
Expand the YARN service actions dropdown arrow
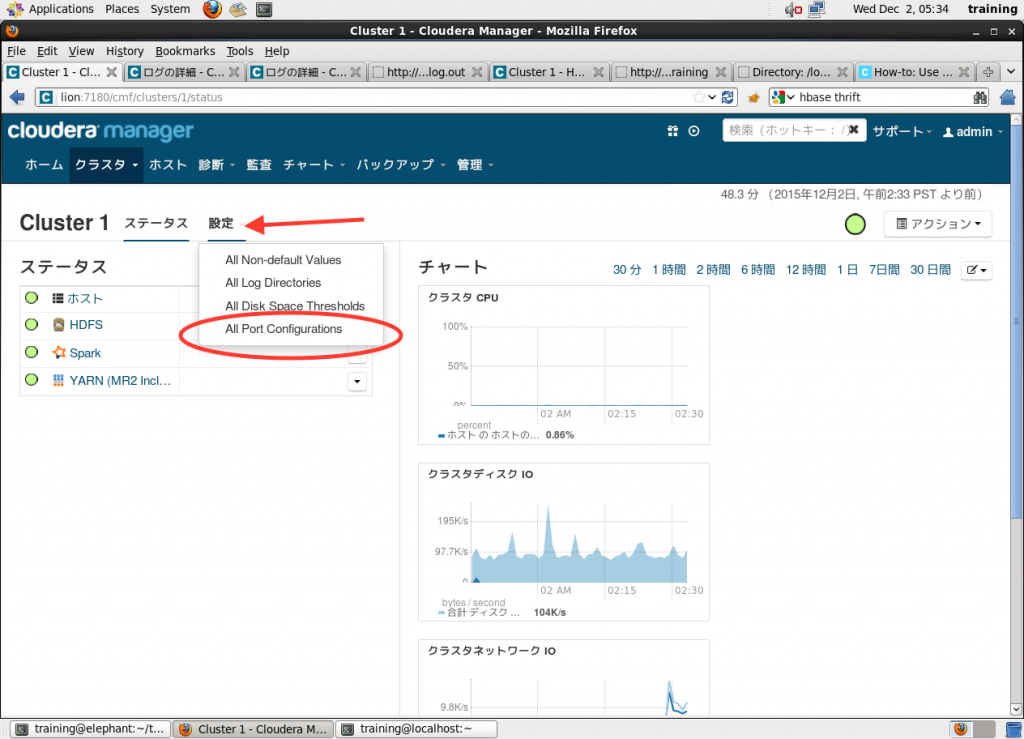(x=357, y=381)
